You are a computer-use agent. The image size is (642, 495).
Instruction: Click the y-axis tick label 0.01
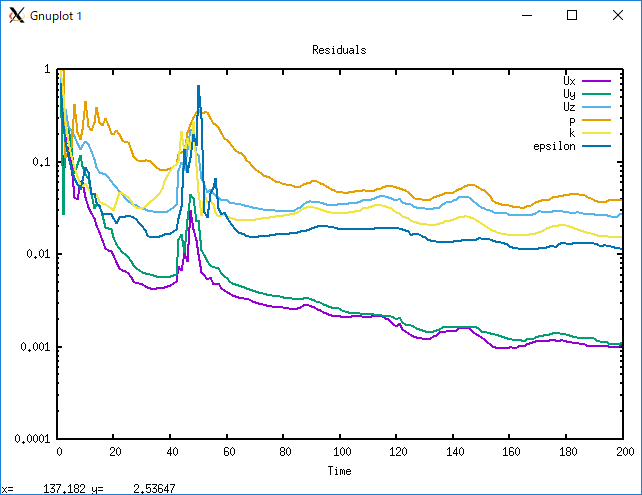[38, 254]
